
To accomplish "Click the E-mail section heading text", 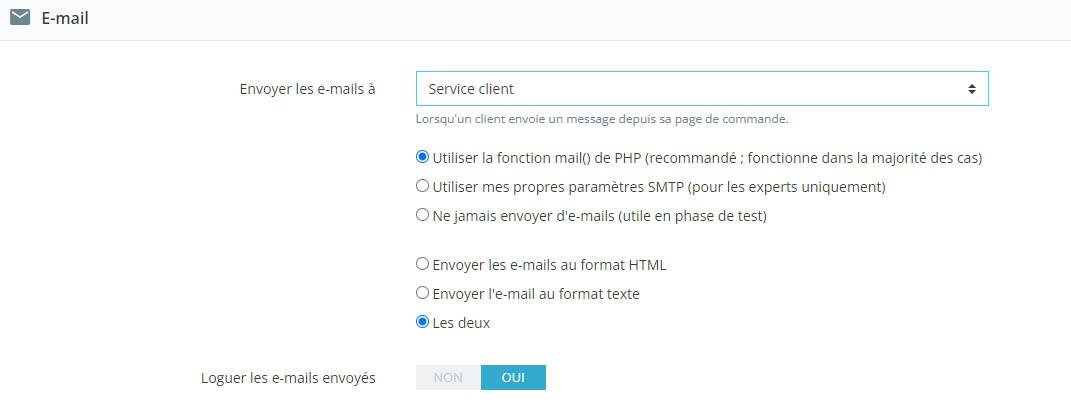I will click(65, 18).
